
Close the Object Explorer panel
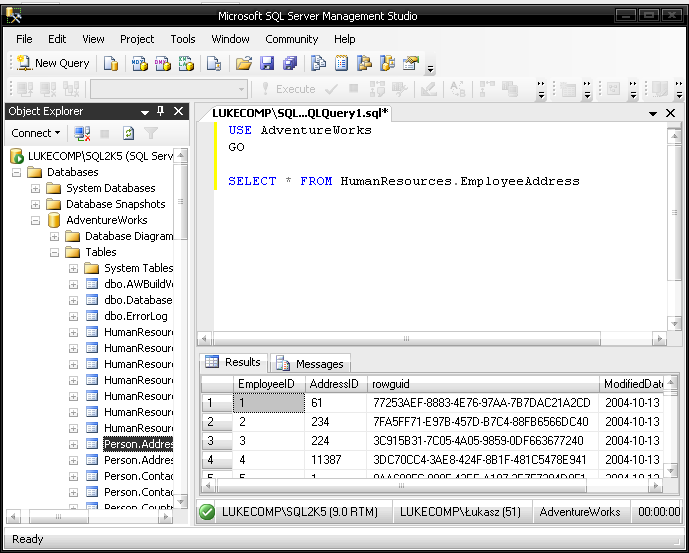(178, 111)
